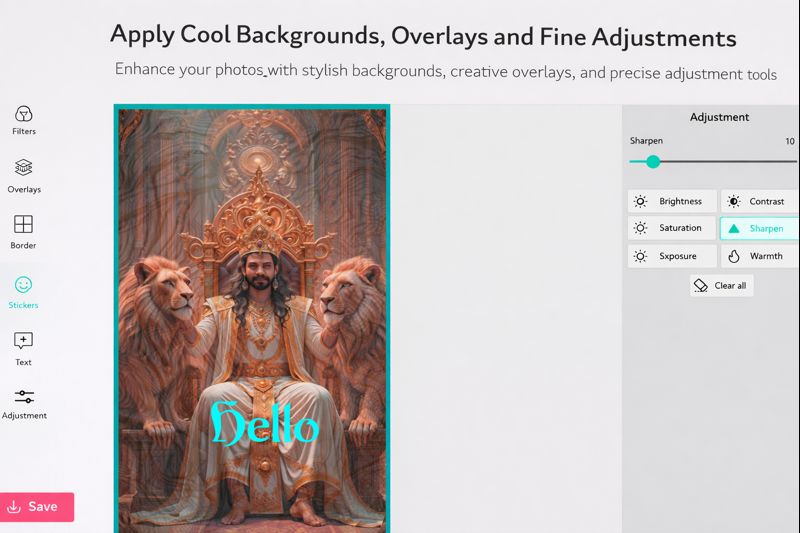Select the Brightness adjustment option

[x=672, y=201]
